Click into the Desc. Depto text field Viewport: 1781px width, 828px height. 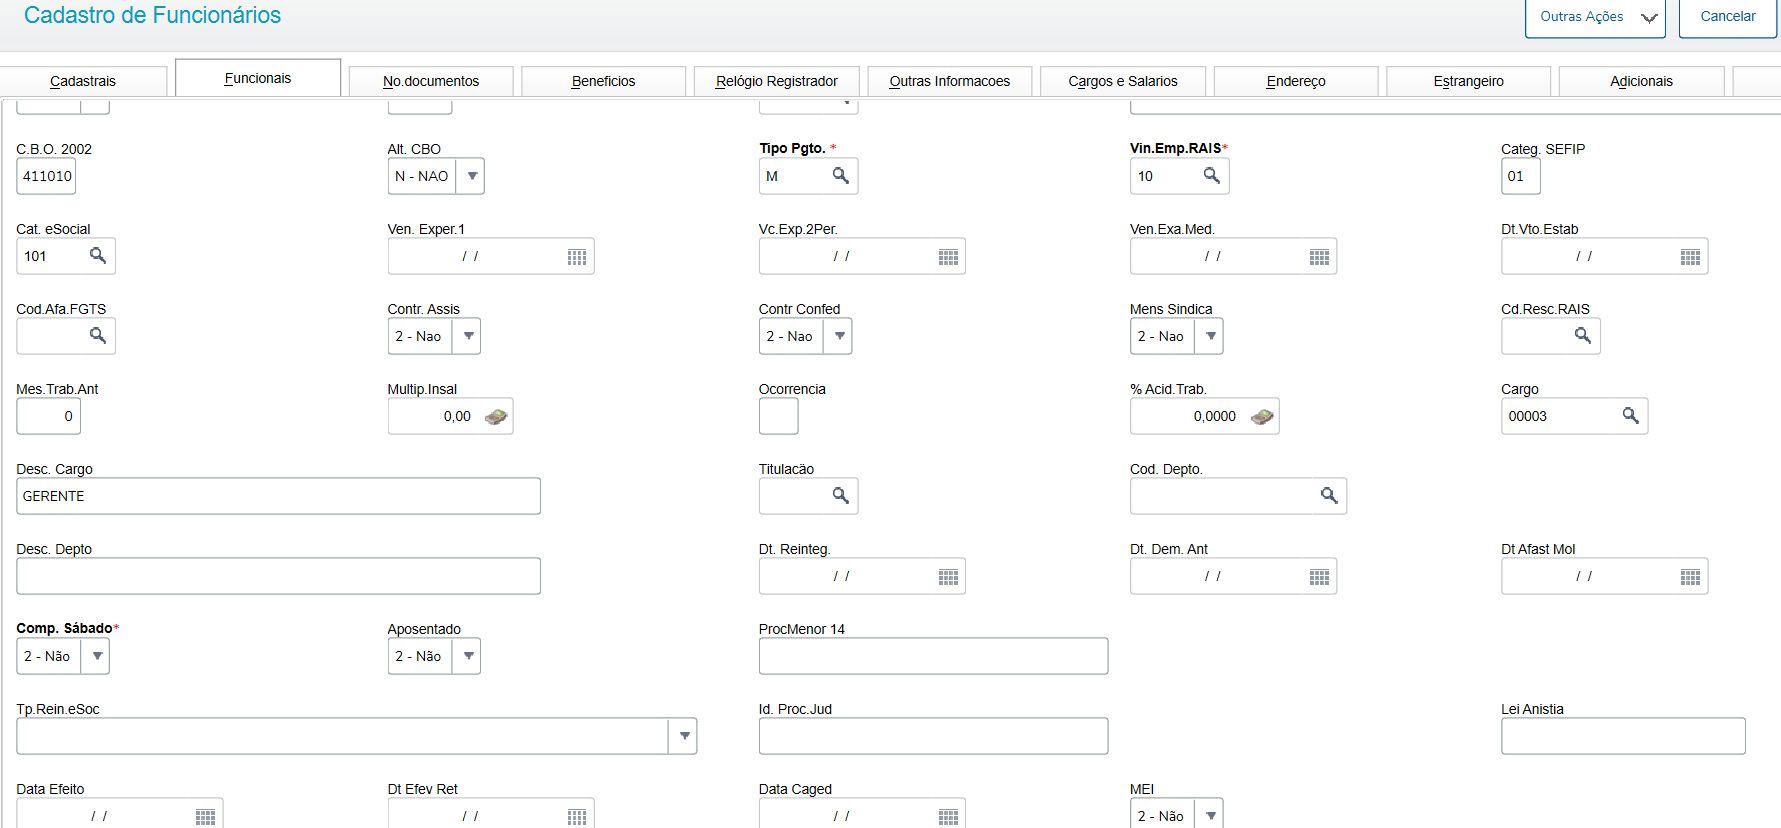coord(278,576)
